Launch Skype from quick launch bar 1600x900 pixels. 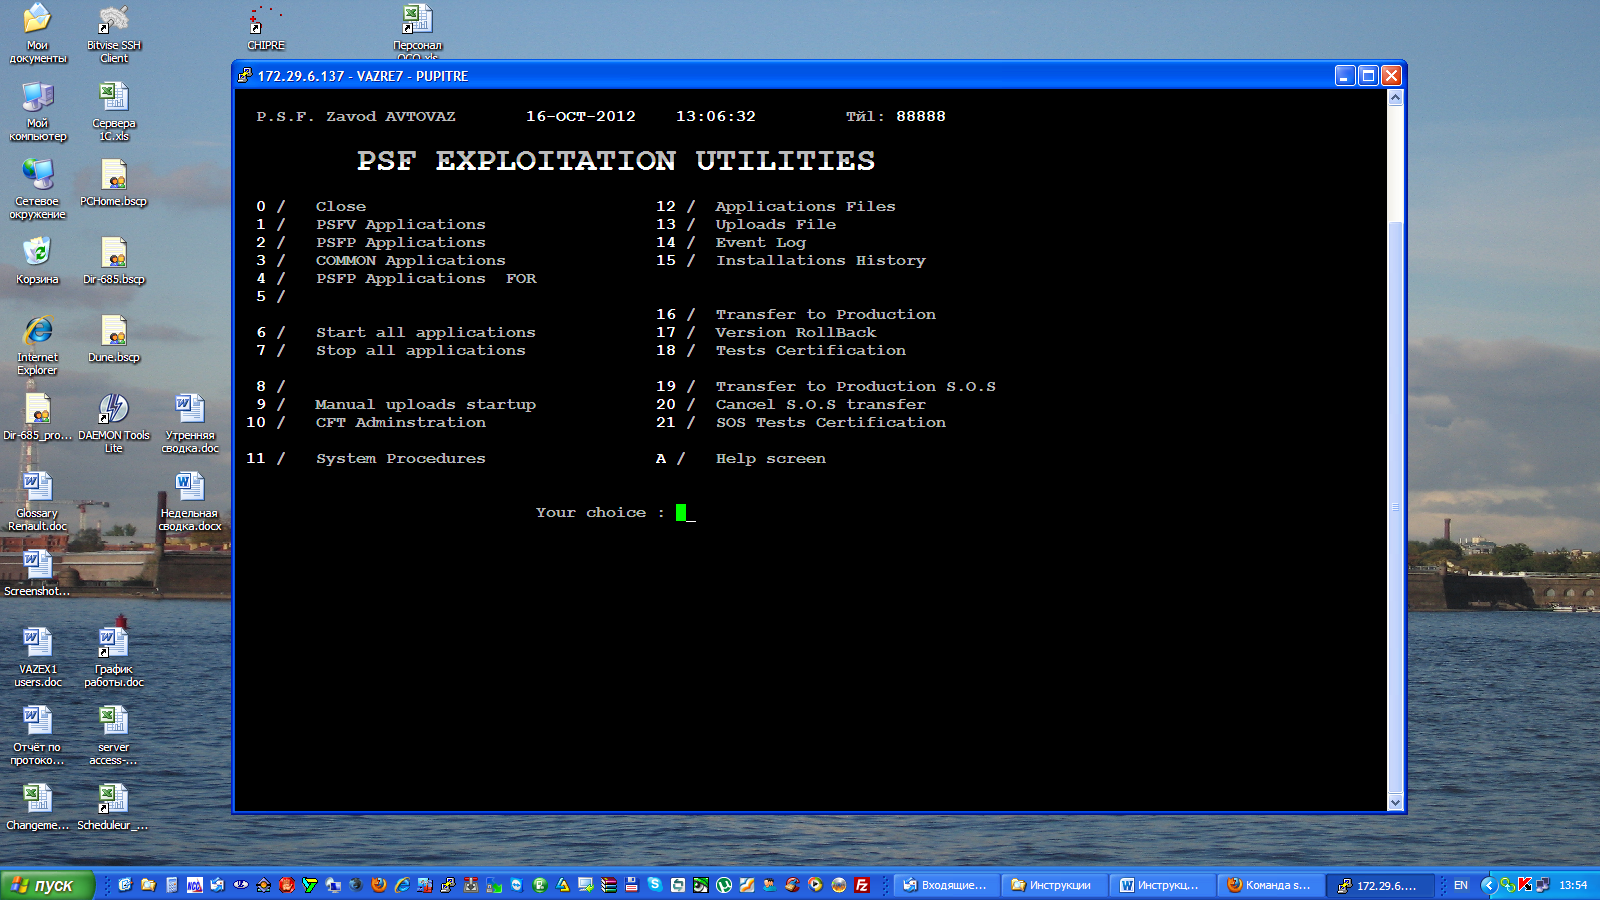pyautogui.click(x=654, y=885)
